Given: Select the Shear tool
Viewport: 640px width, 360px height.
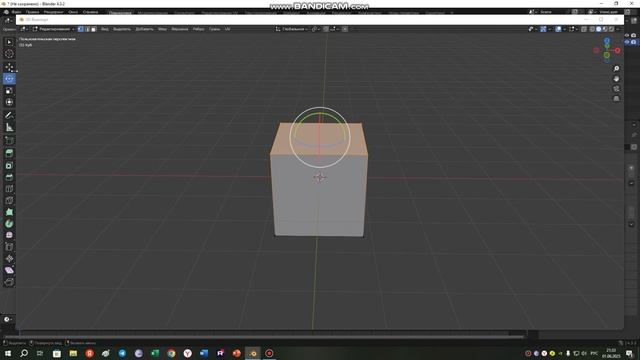Looking at the screenshot, I should [x=9, y=270].
